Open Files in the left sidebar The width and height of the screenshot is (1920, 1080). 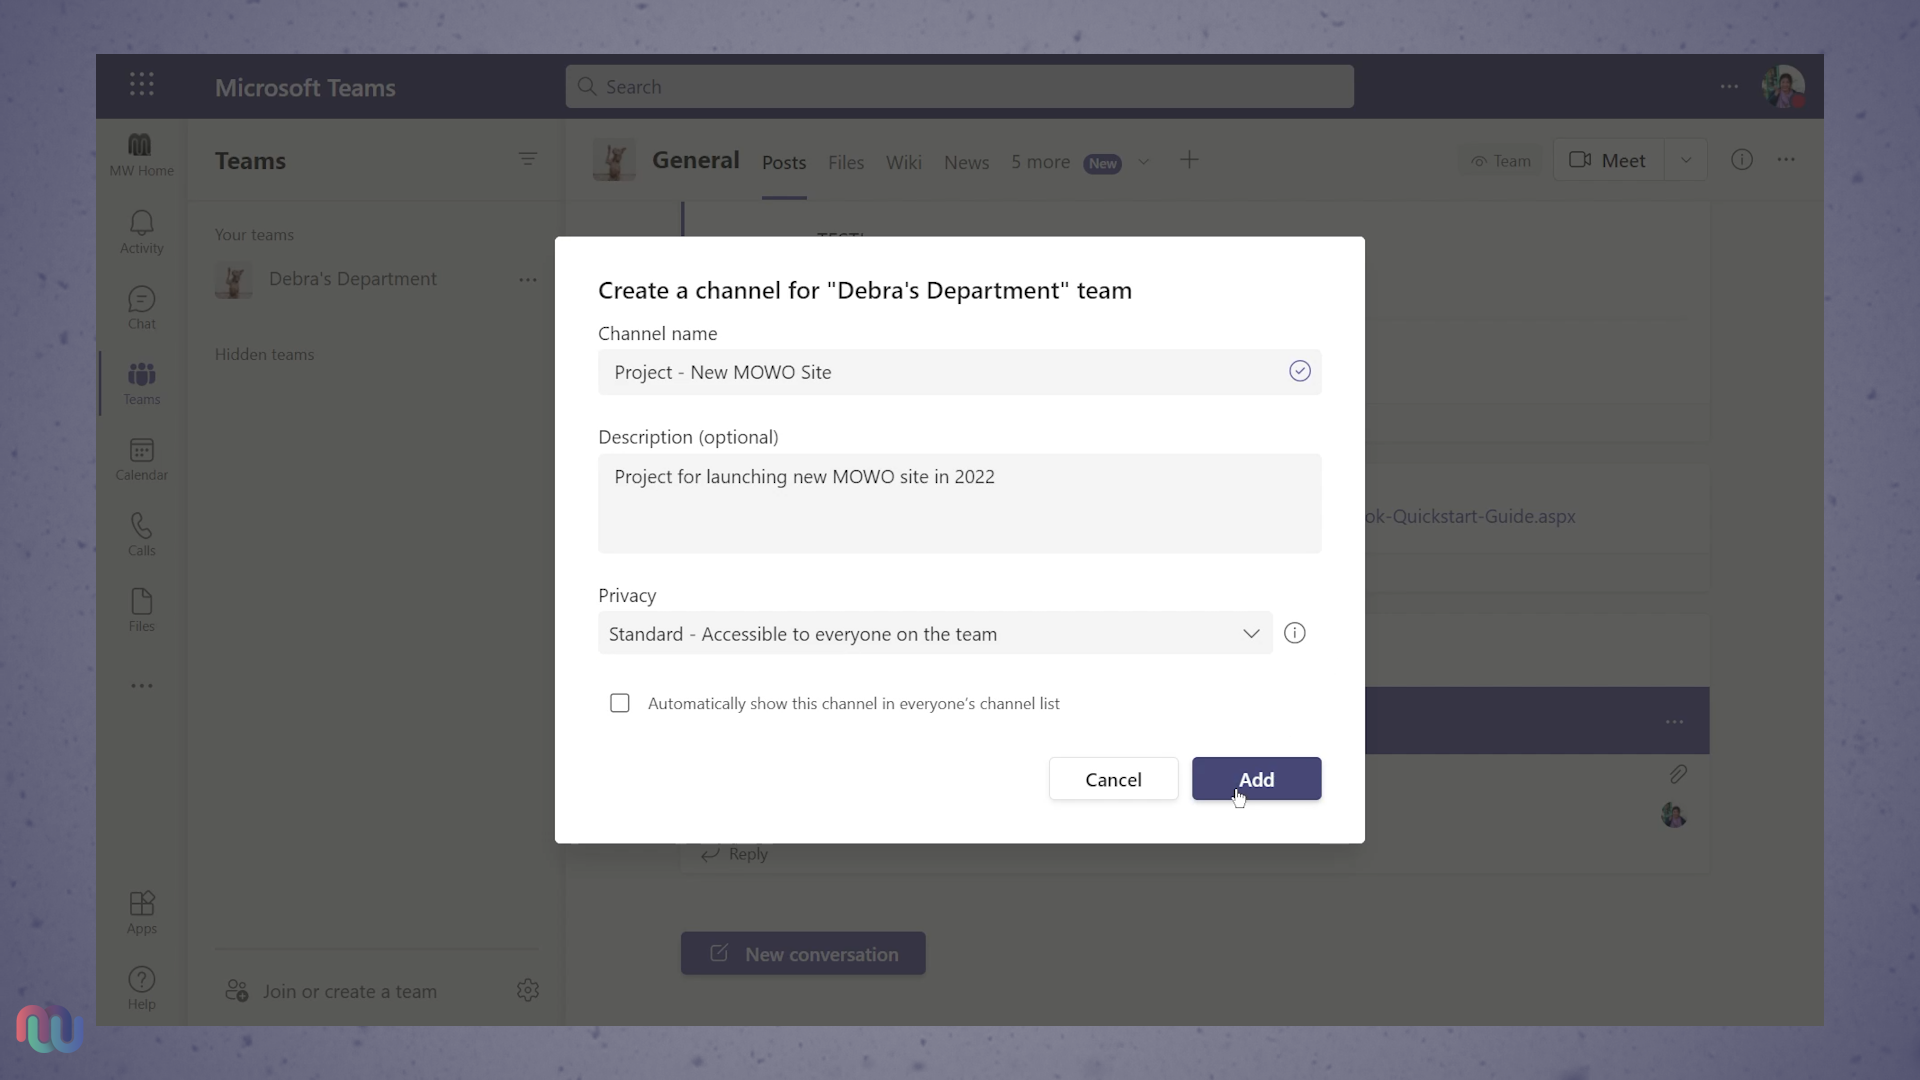pos(141,611)
